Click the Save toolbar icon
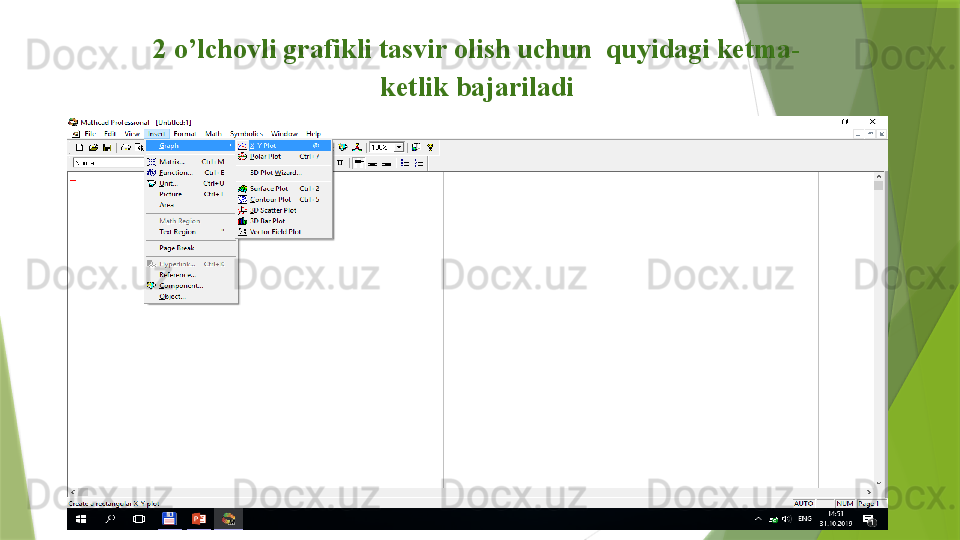 (105, 147)
